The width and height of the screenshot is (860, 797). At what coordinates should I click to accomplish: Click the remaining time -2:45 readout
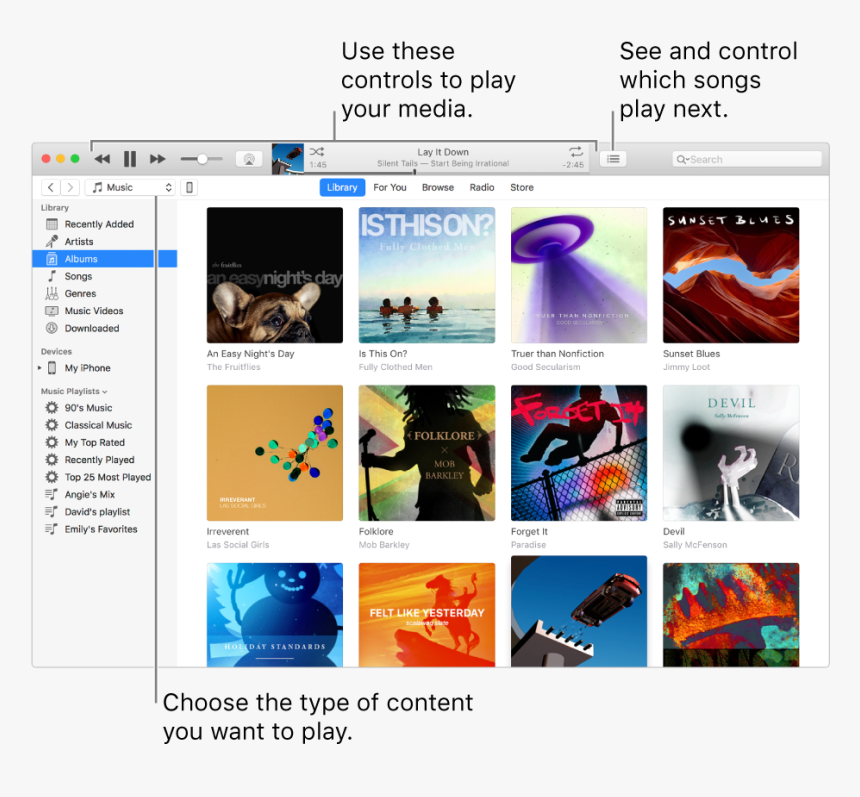[573, 165]
